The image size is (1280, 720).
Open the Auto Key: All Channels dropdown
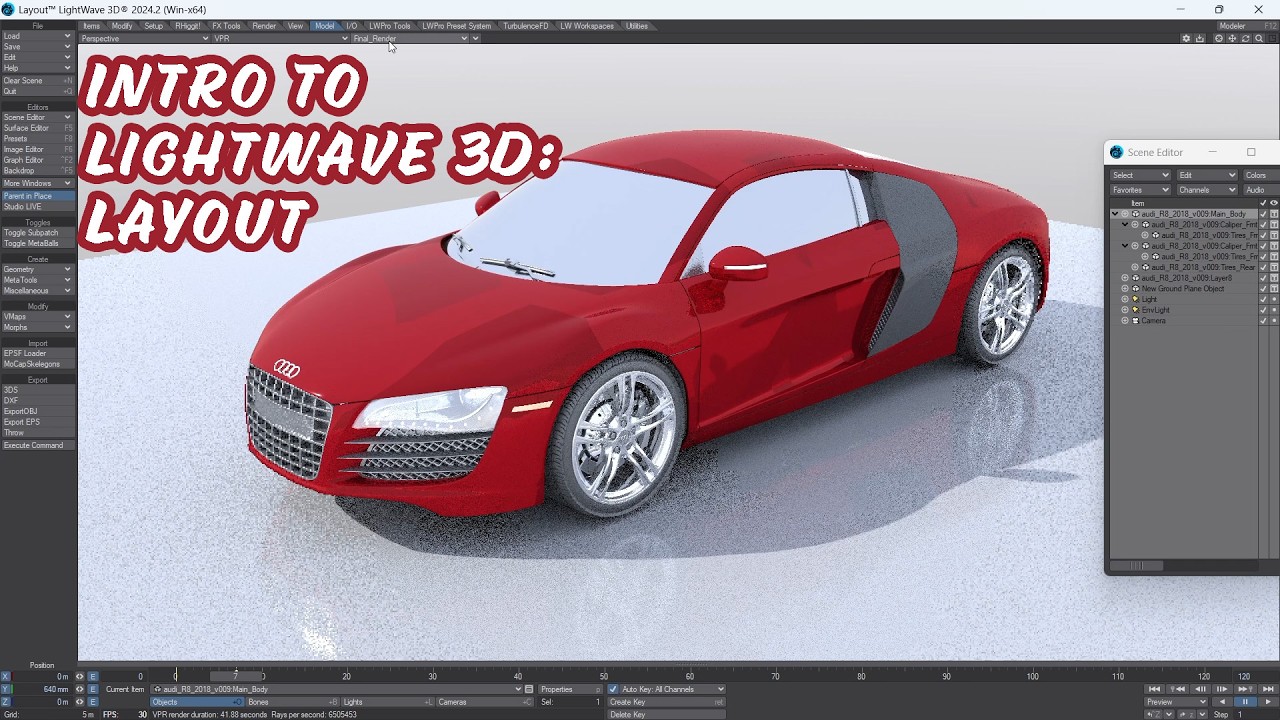672,689
